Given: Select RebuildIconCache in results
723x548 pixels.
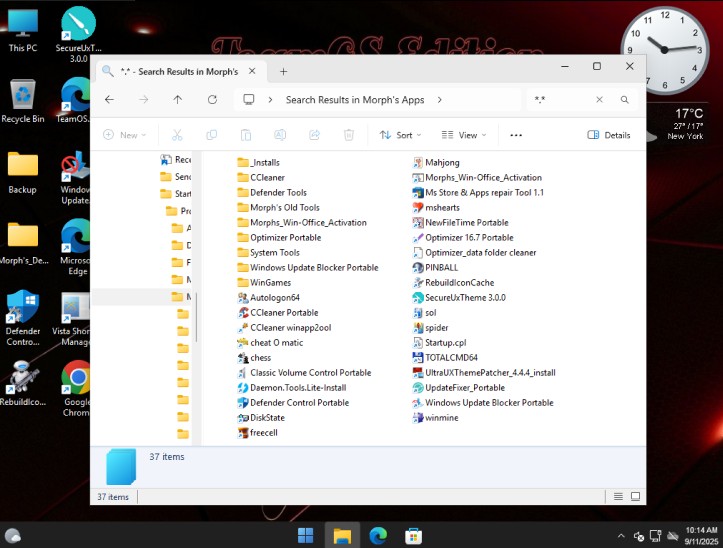Looking at the screenshot, I should coord(453,283).
